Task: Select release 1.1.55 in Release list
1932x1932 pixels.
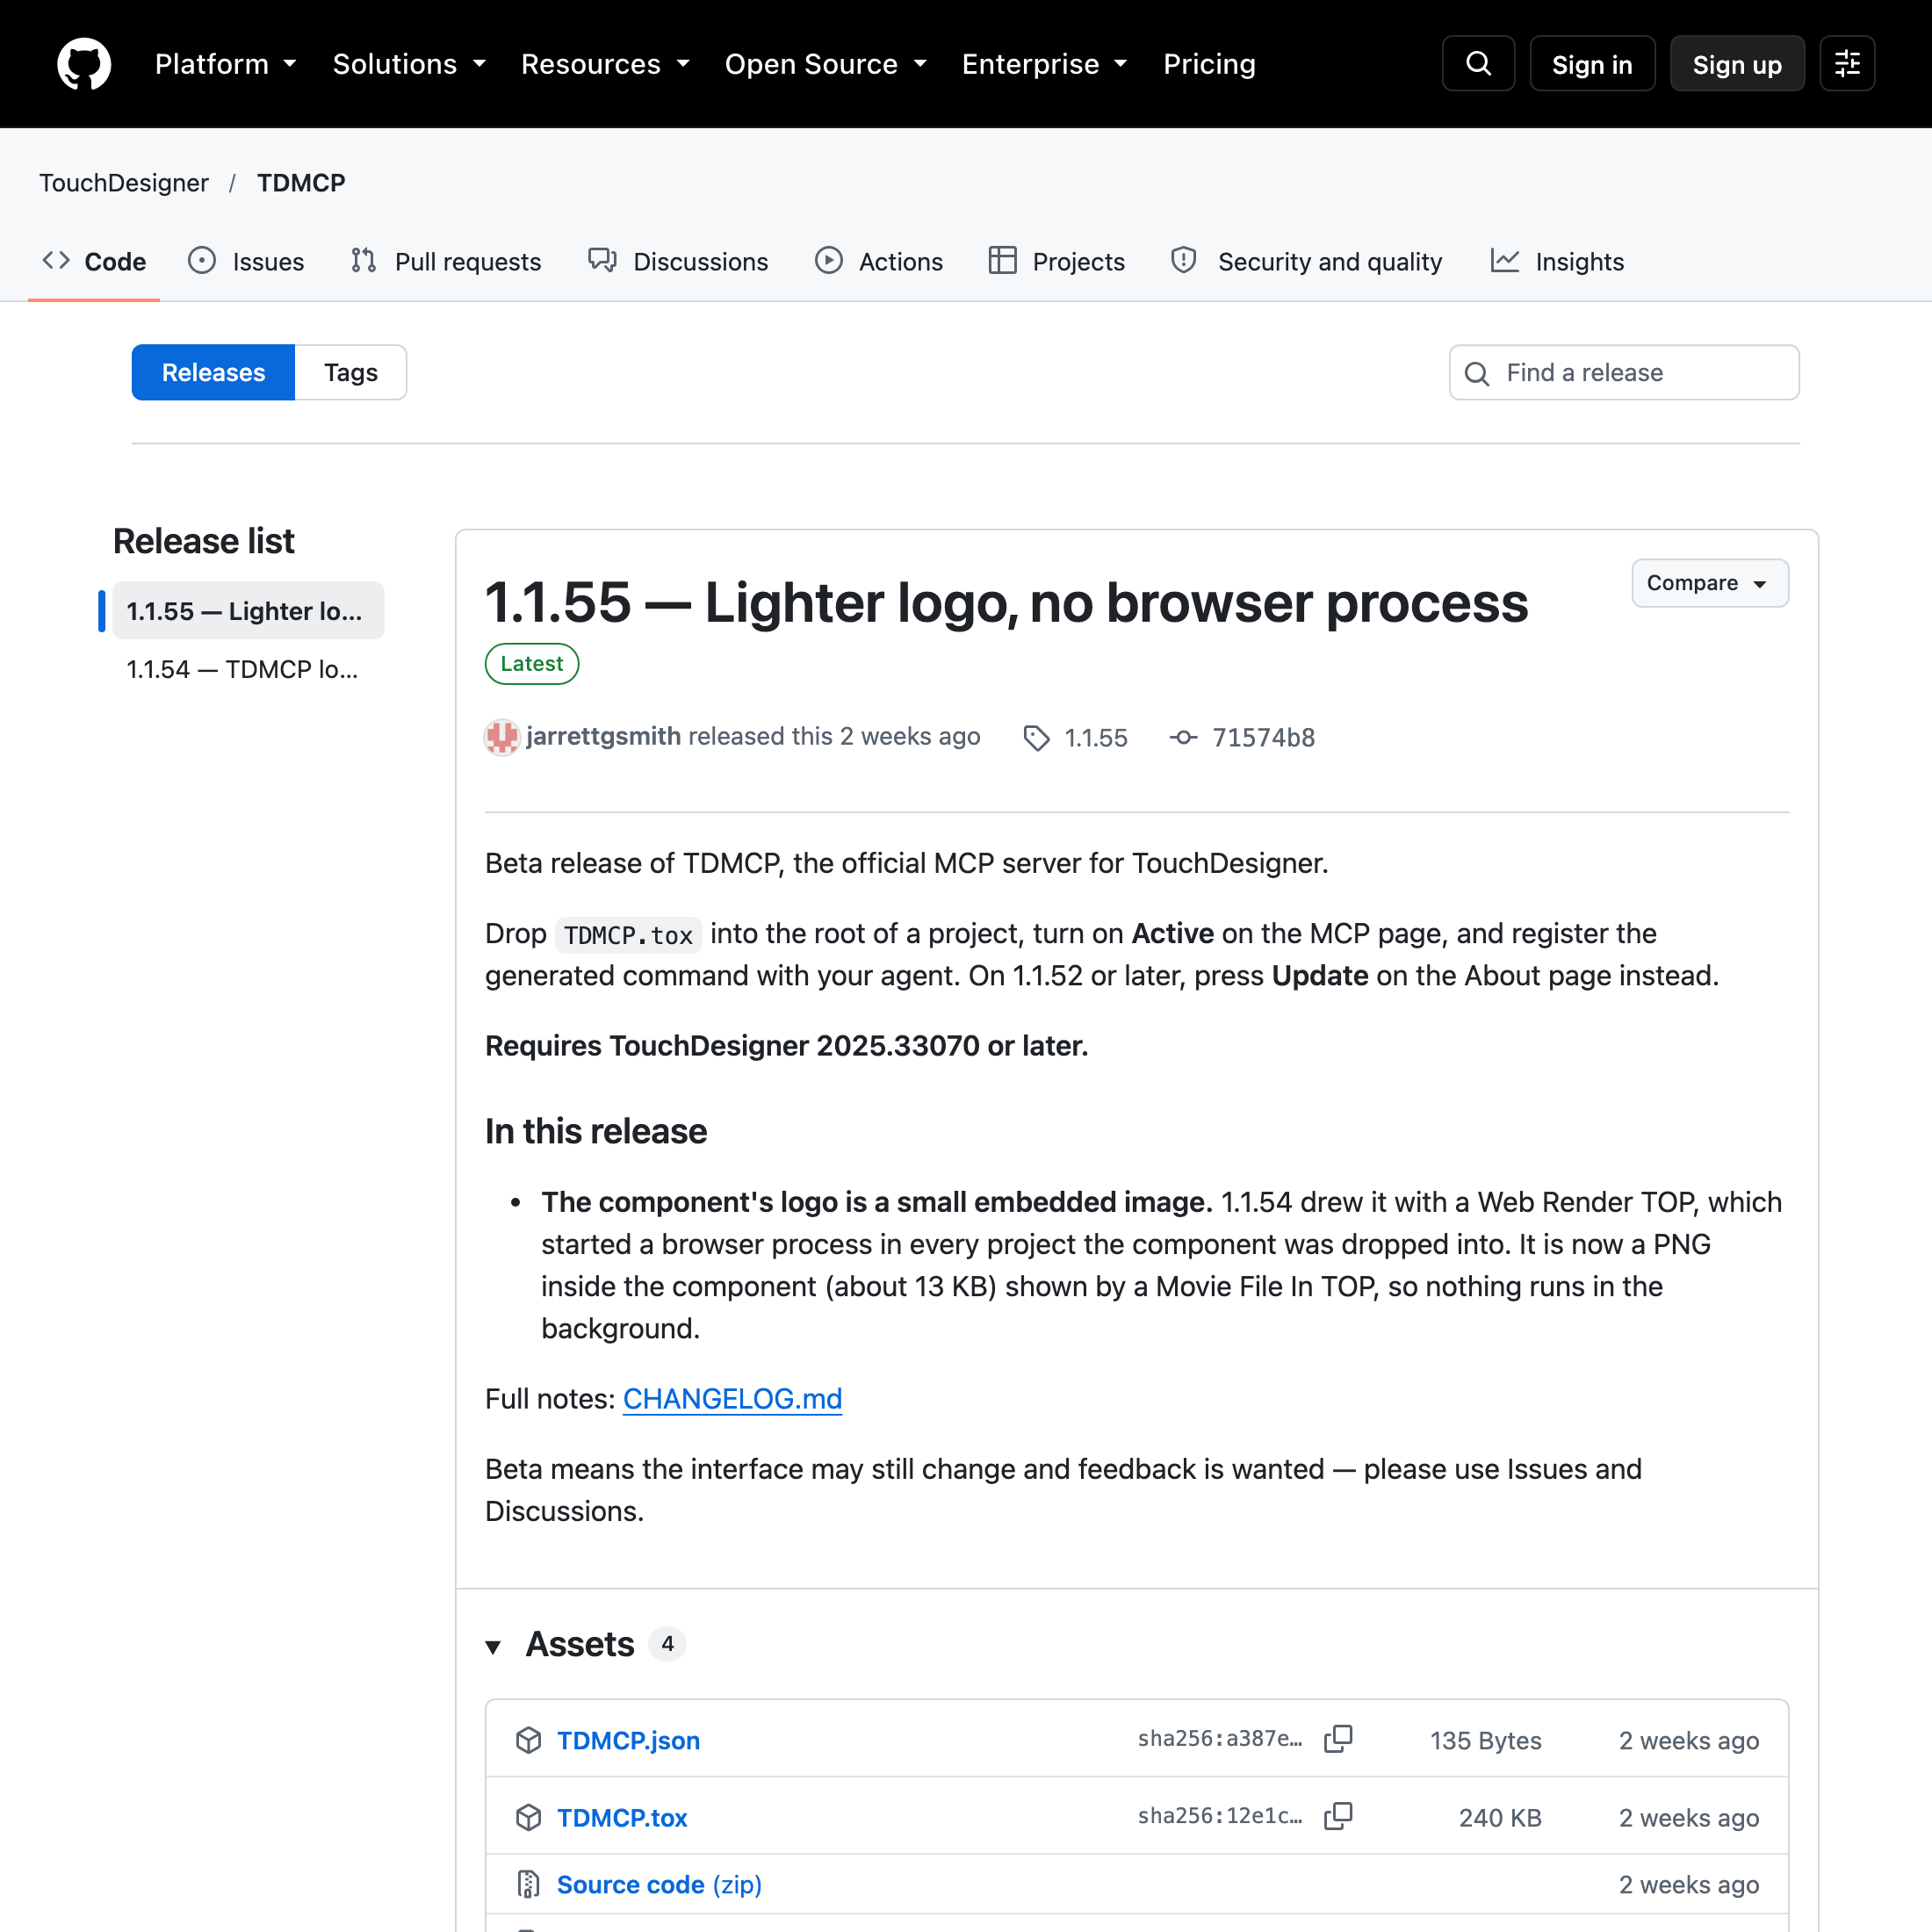Action: click(248, 611)
